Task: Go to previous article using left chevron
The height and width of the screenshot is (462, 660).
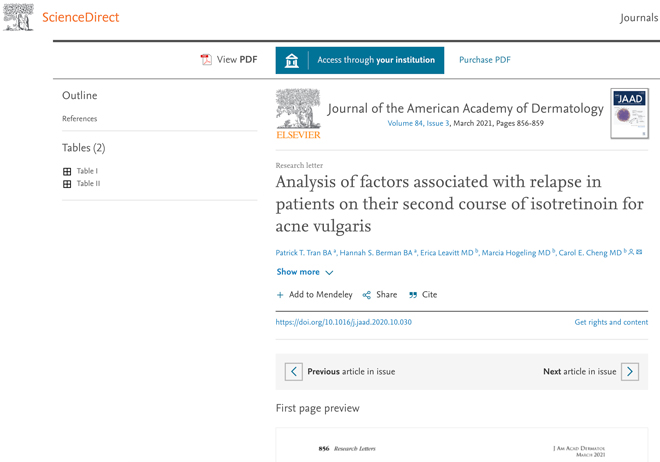Action: click(294, 372)
